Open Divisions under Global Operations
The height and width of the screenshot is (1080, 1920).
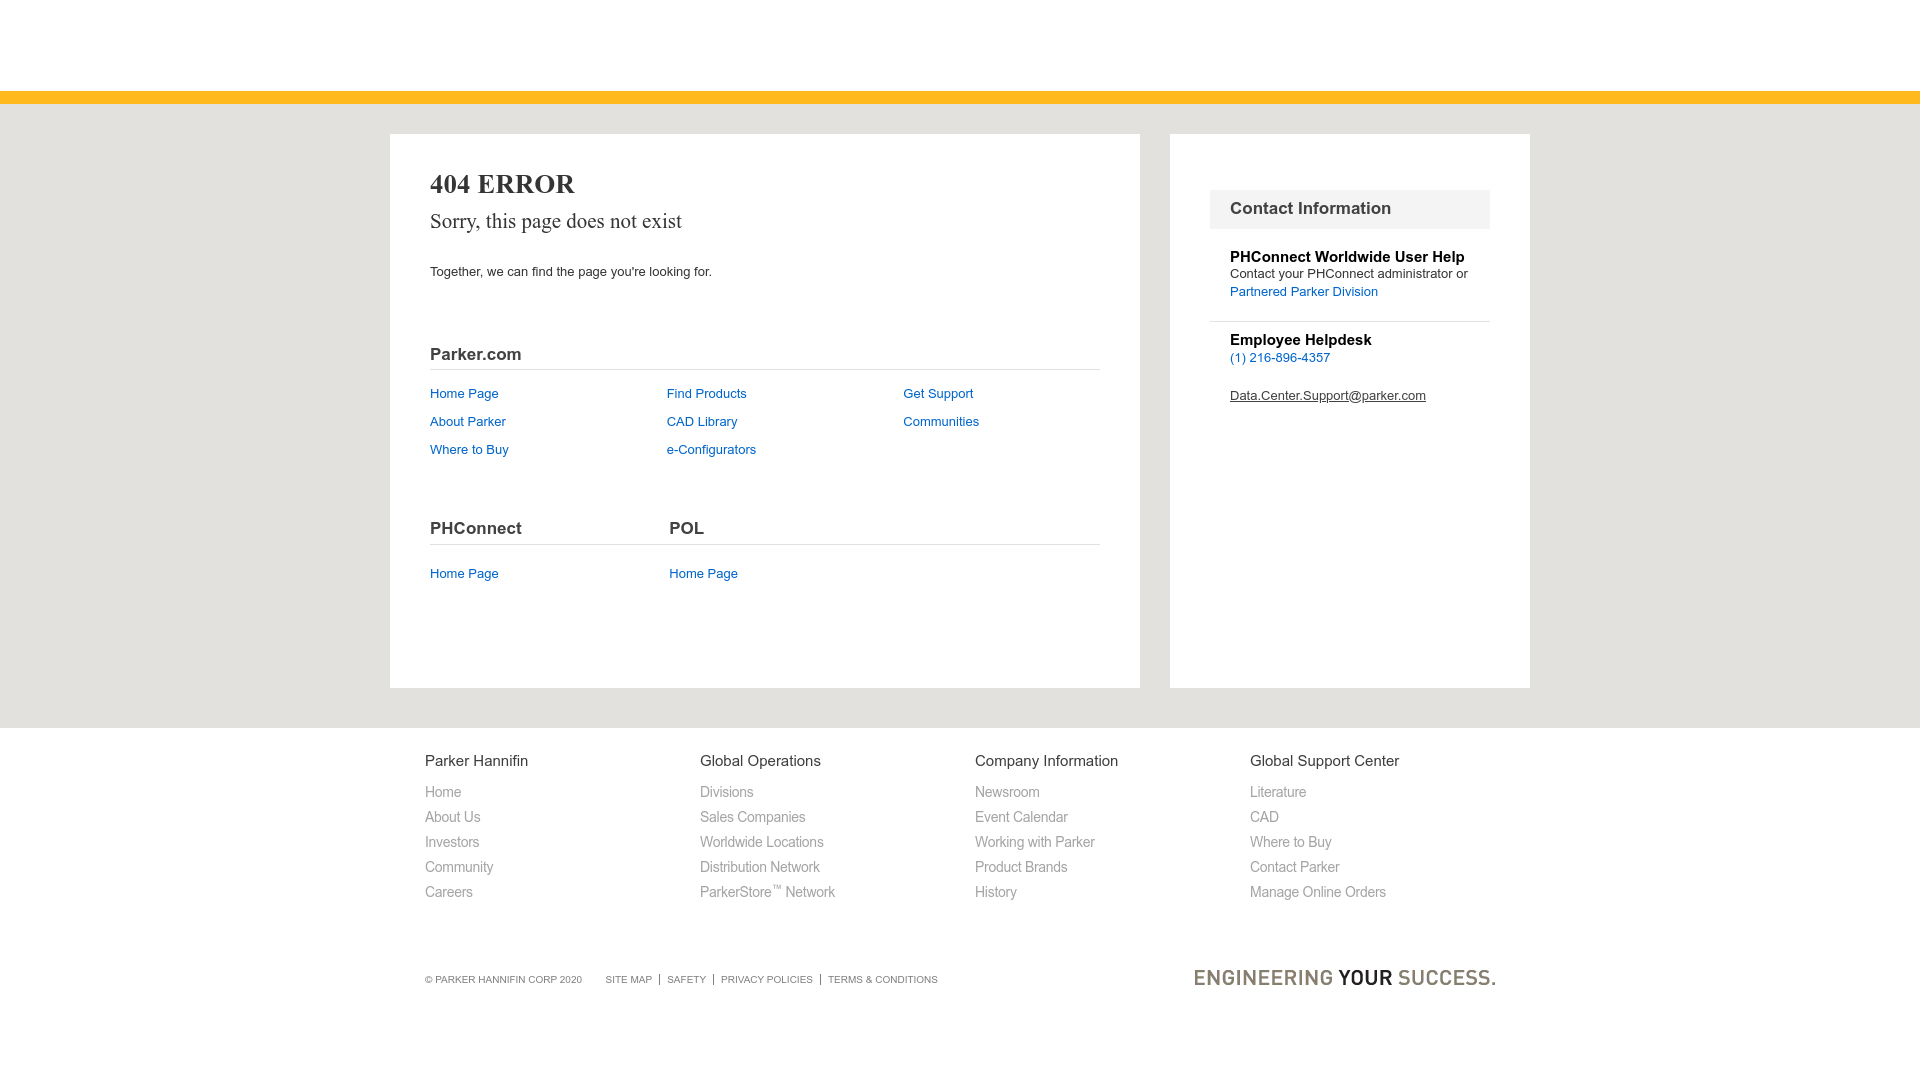click(727, 792)
